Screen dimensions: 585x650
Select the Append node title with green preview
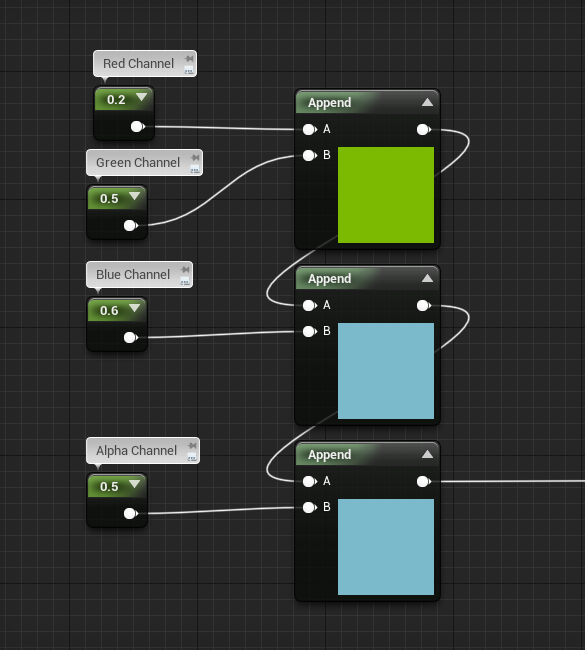pos(329,102)
